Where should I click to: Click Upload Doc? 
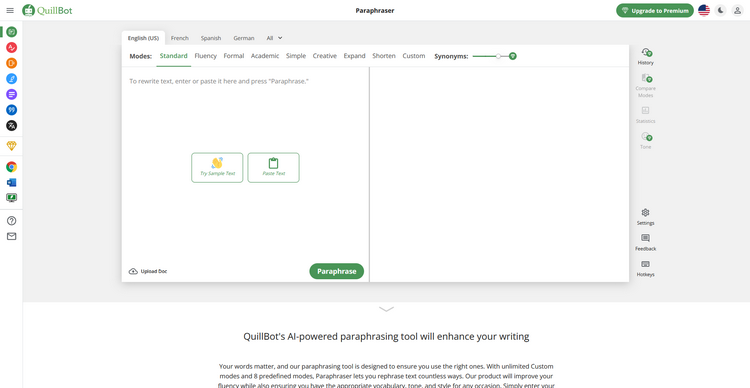click(x=148, y=271)
